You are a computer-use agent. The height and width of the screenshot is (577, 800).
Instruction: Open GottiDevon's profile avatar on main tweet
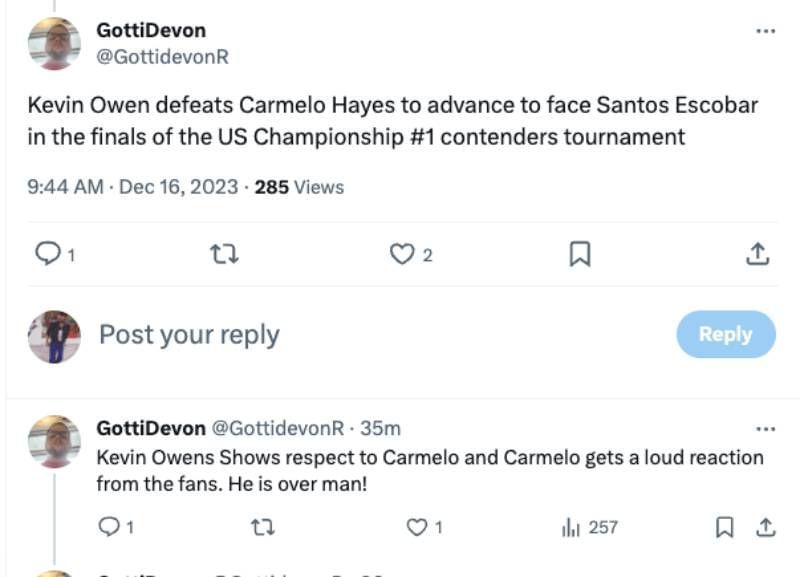point(54,44)
